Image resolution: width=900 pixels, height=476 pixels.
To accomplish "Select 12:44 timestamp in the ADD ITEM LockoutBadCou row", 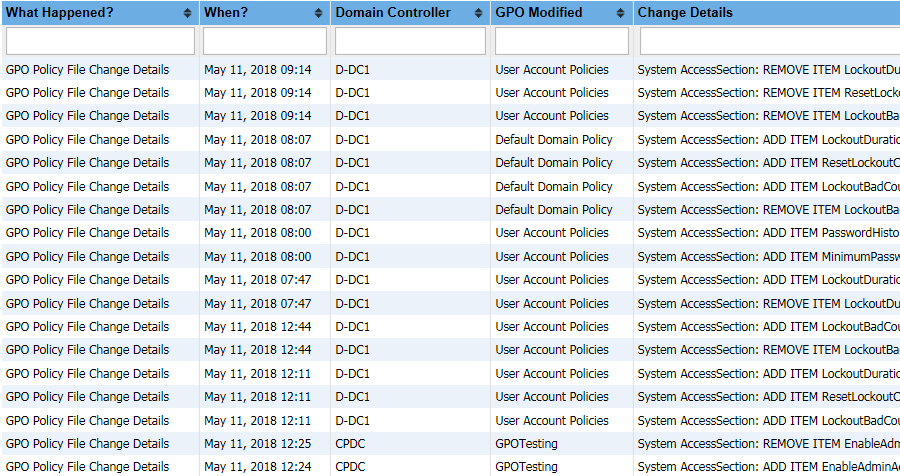I will point(258,327).
